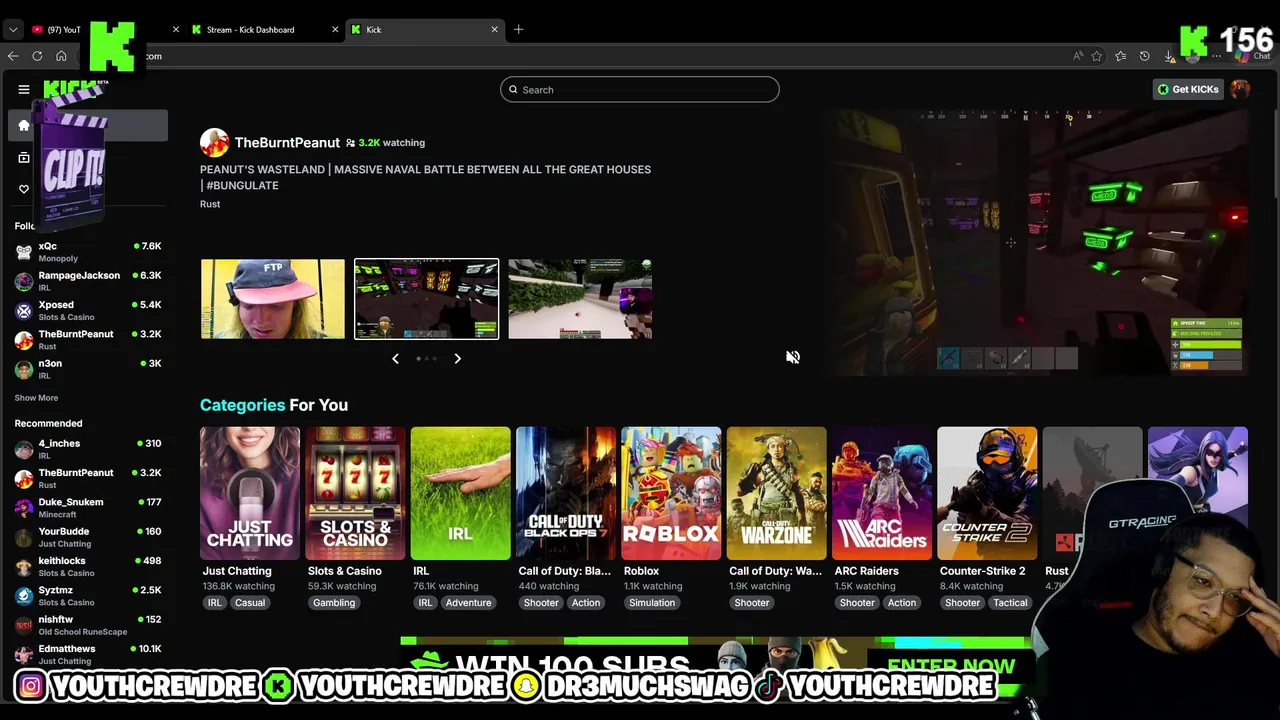1280x720 pixels.
Task: Focus the Kick search field
Action: point(639,90)
